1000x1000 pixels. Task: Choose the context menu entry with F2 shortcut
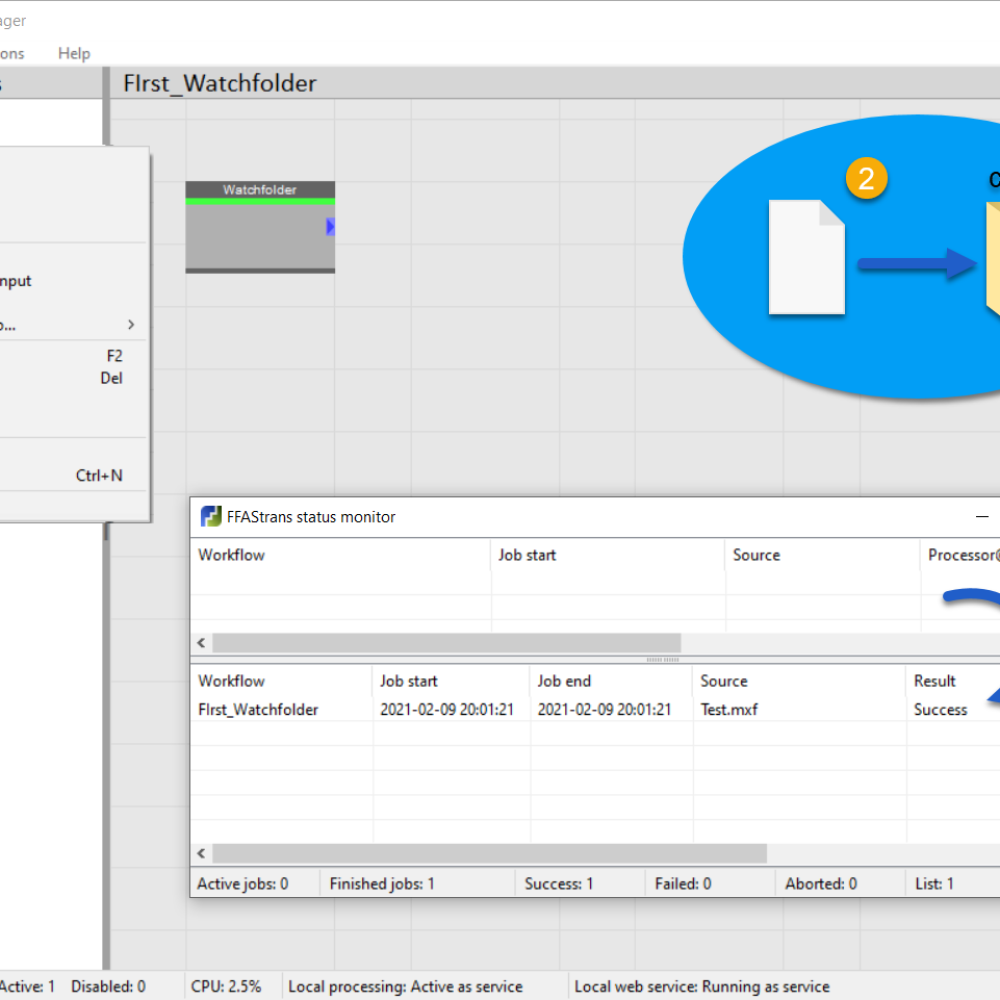[x=73, y=356]
